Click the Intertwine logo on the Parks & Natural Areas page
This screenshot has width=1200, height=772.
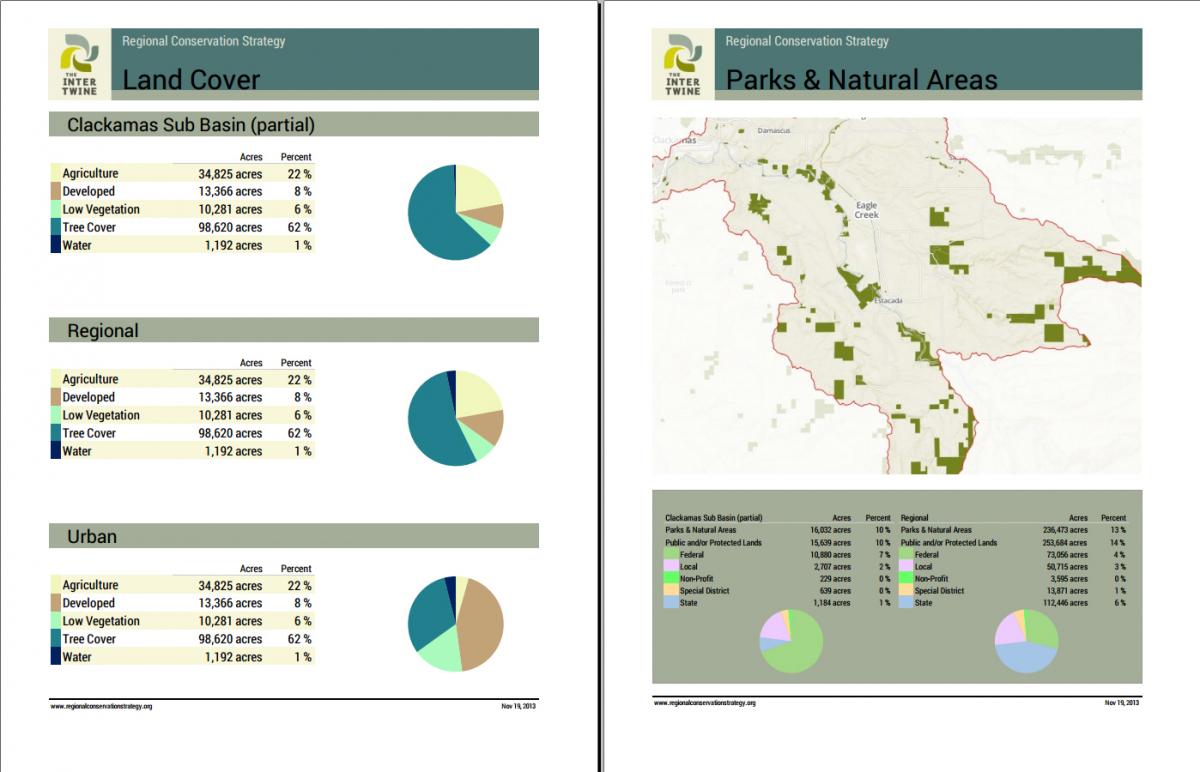click(x=685, y=63)
